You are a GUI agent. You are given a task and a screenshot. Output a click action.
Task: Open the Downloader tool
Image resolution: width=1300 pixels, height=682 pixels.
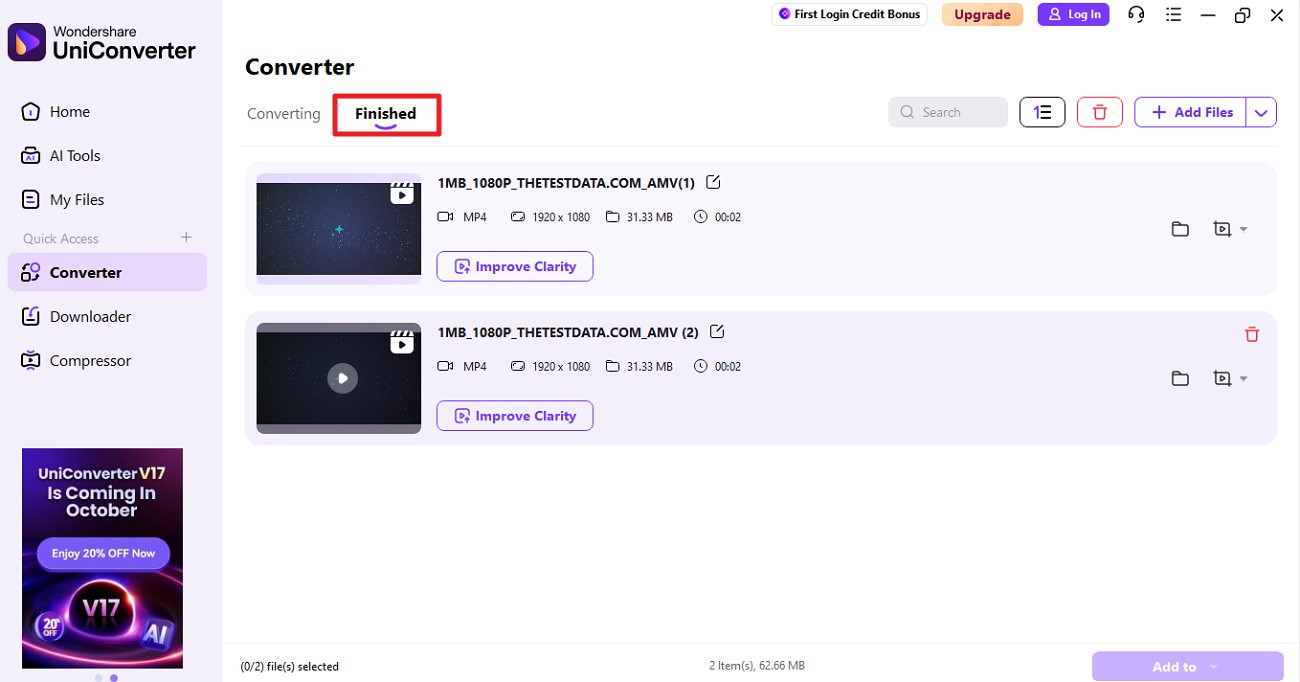76,316
